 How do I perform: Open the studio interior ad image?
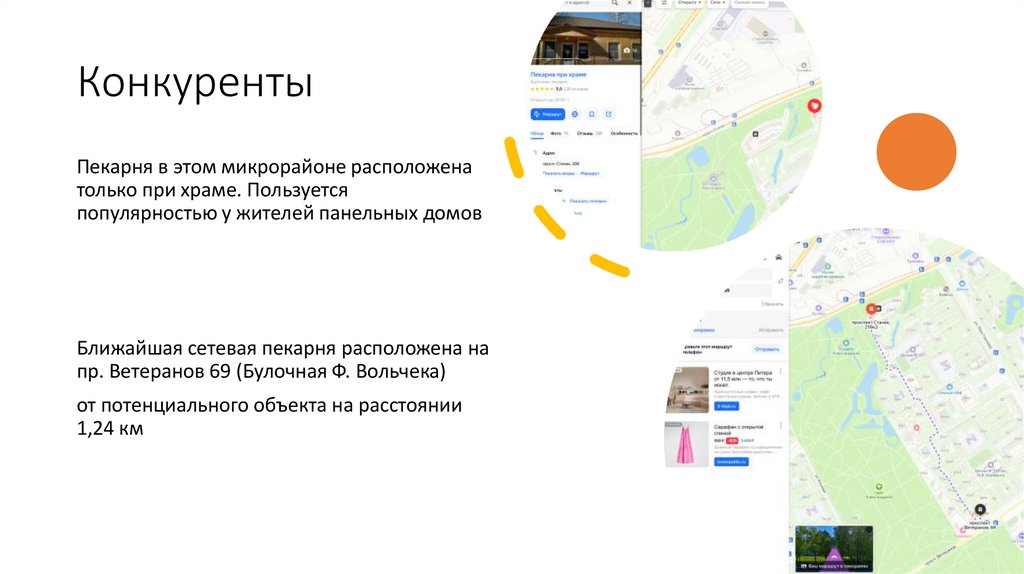[687, 390]
